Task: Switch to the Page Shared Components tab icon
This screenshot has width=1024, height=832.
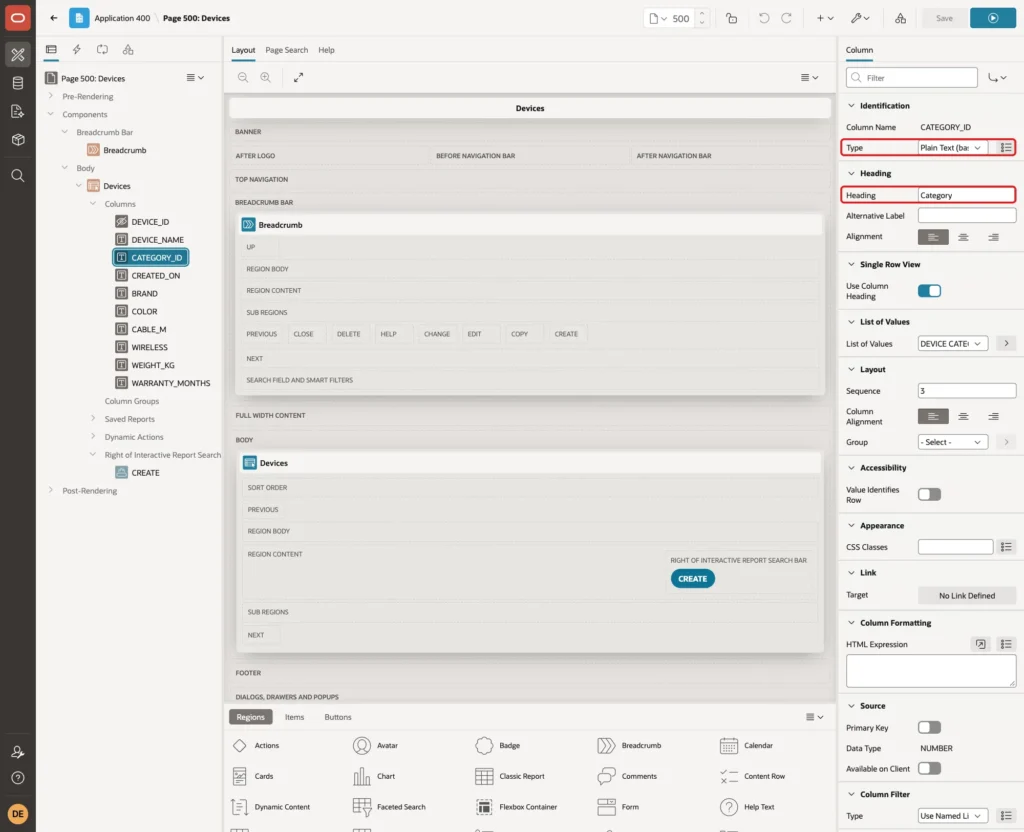Action: [128, 50]
